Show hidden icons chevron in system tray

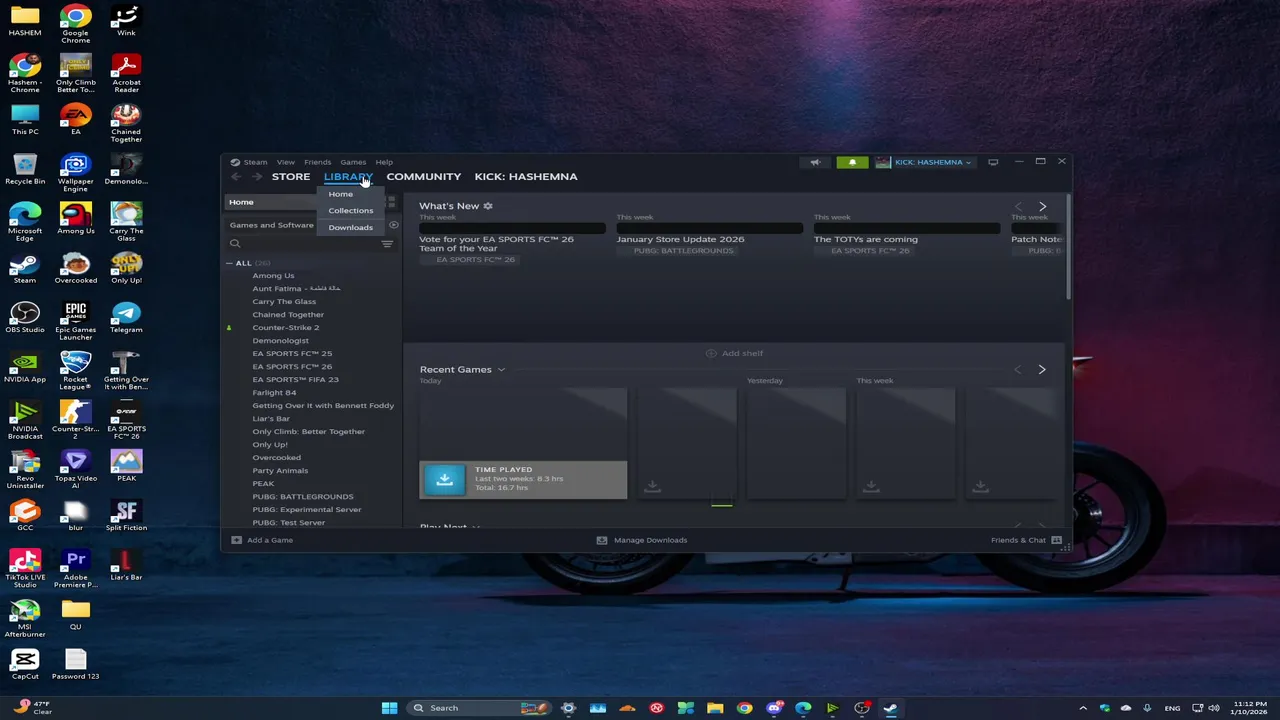(1083, 708)
